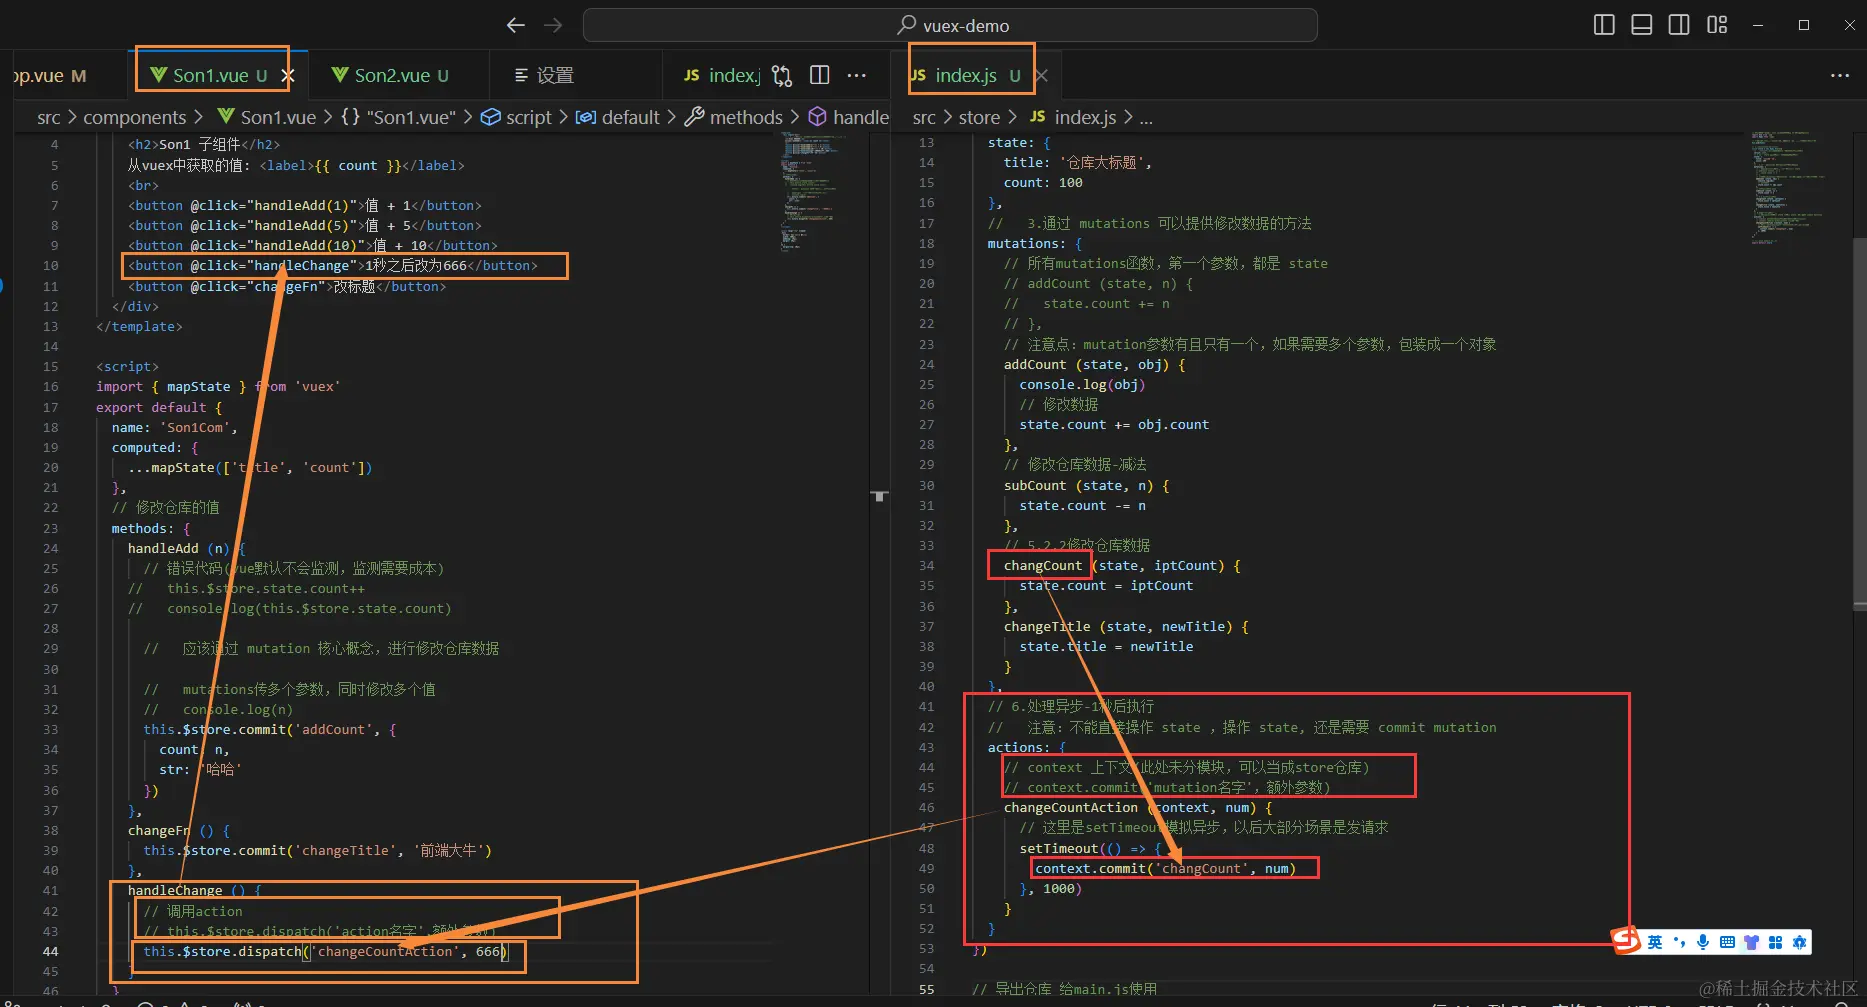This screenshot has height=1007, width=1867.
Task: Open the vuex-demo command center search
Action: click(950, 25)
